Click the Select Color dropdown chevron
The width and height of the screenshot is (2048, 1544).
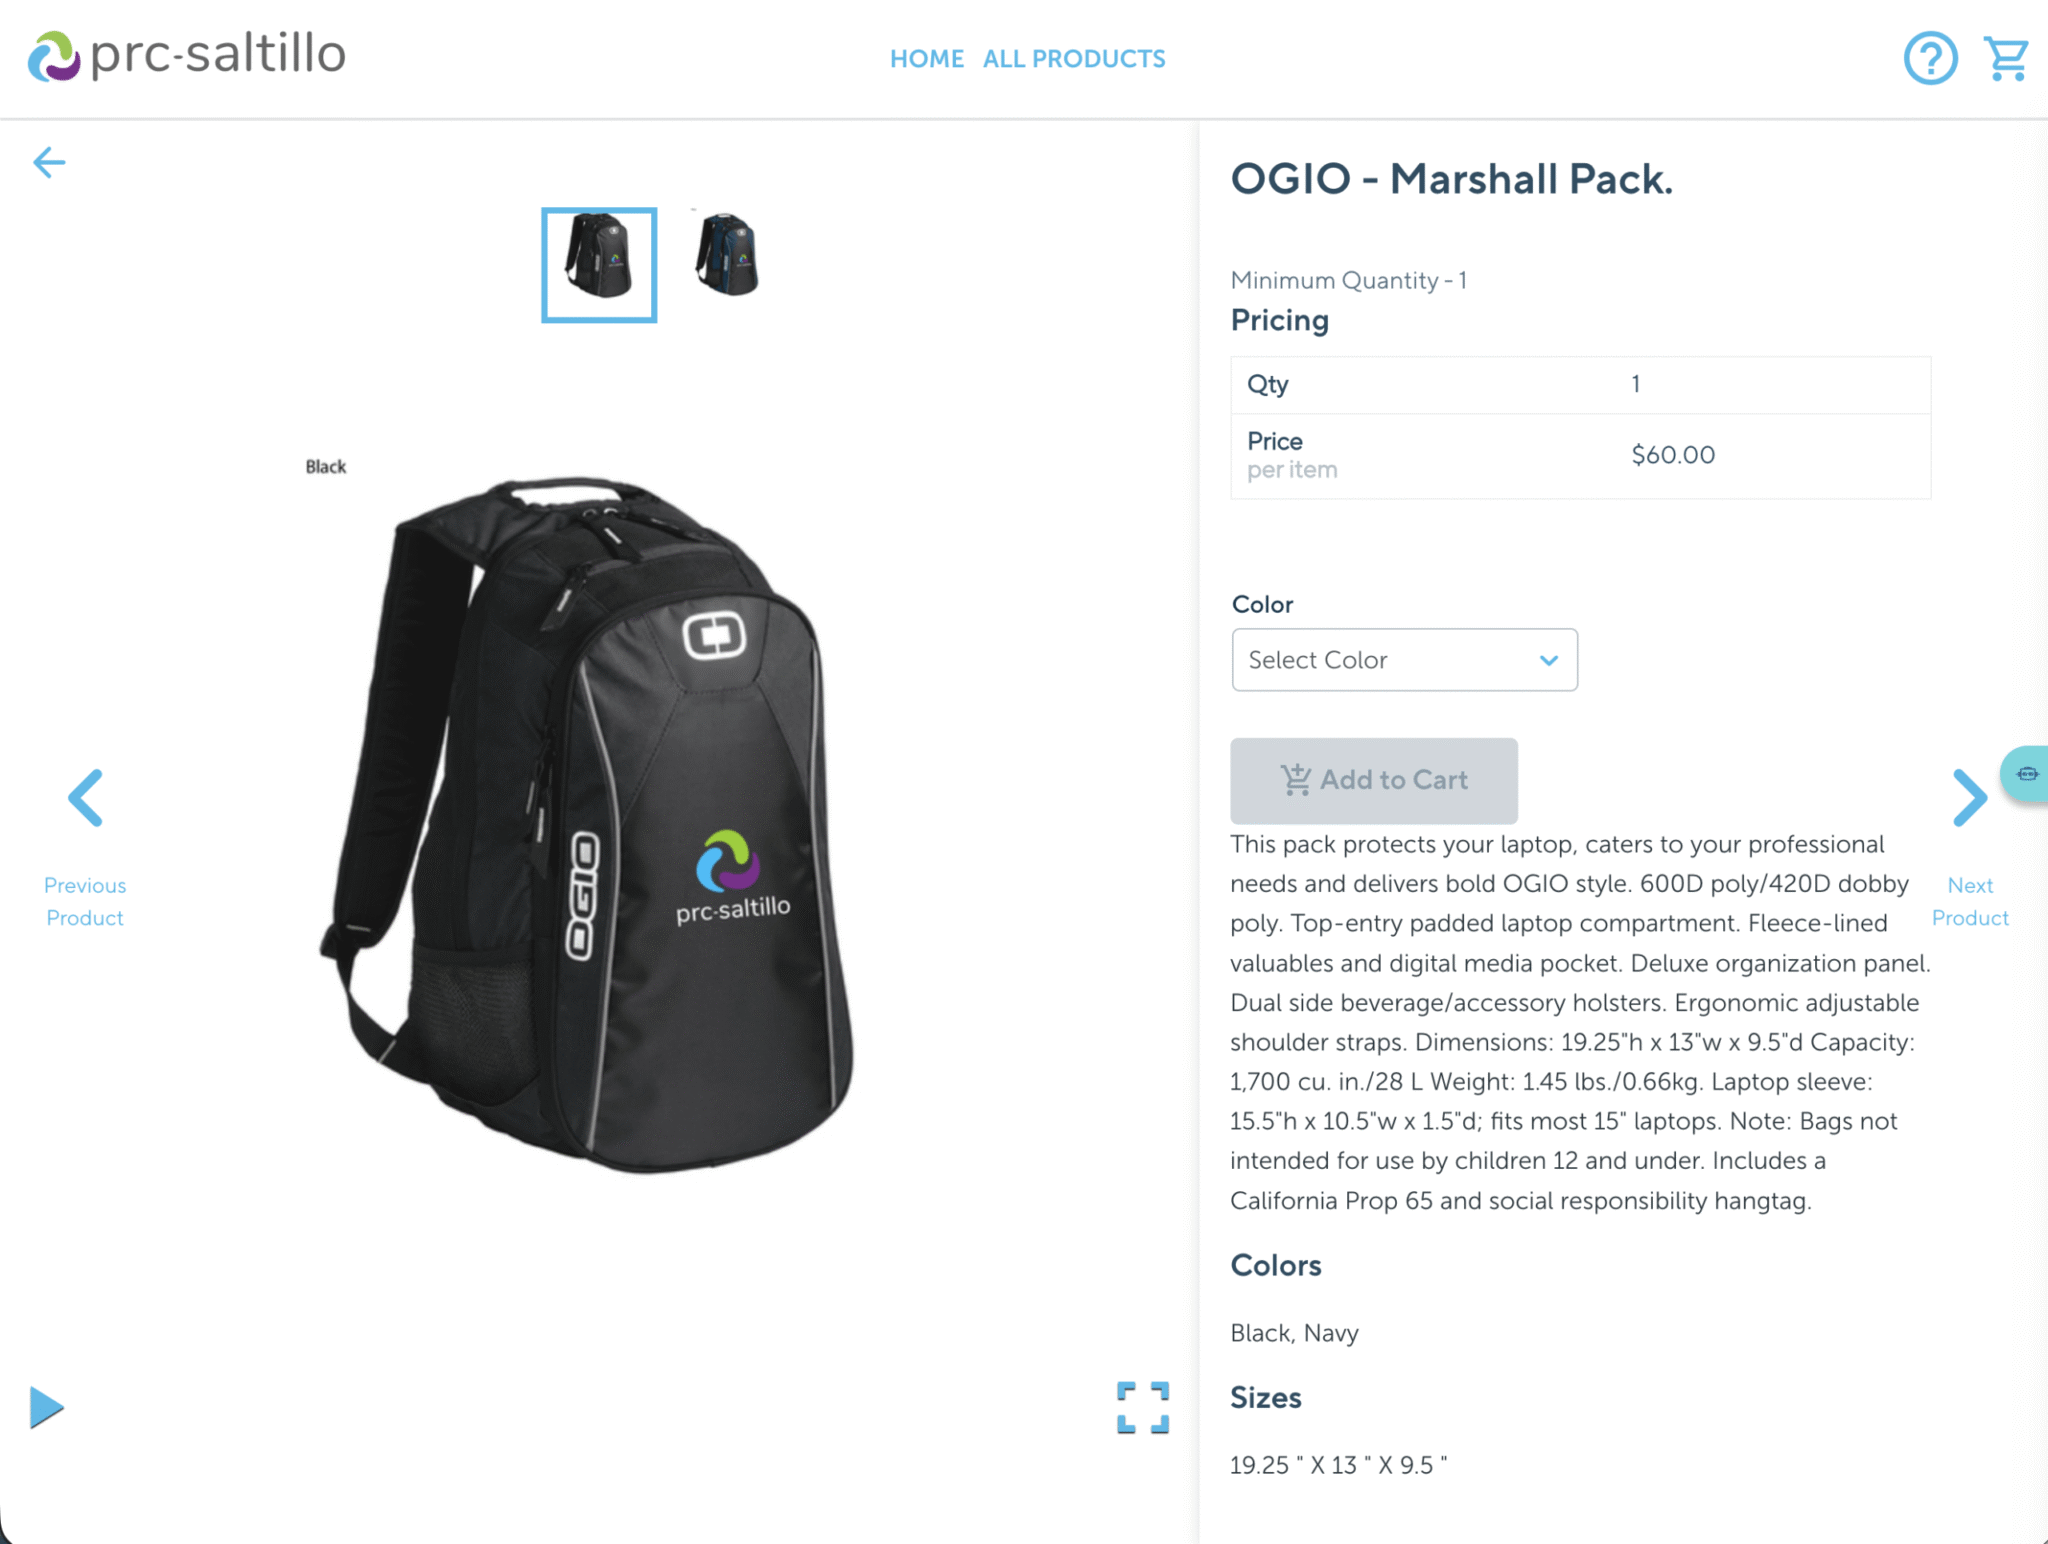[1549, 660]
